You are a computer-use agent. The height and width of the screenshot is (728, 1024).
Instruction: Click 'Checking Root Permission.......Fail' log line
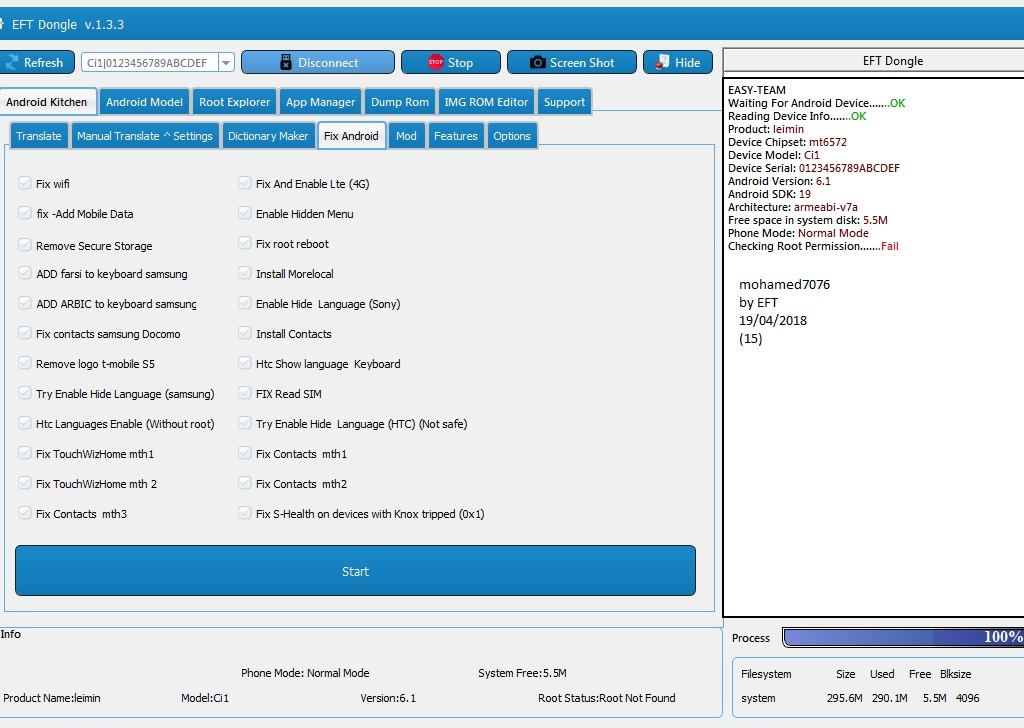point(813,246)
